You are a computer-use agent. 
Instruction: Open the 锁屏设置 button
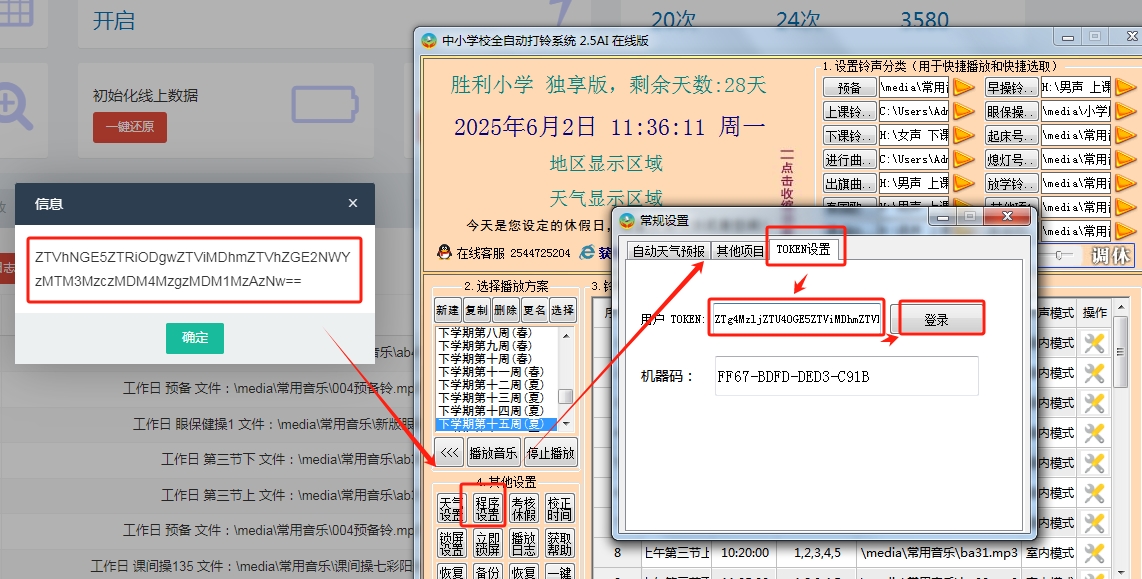click(x=451, y=543)
